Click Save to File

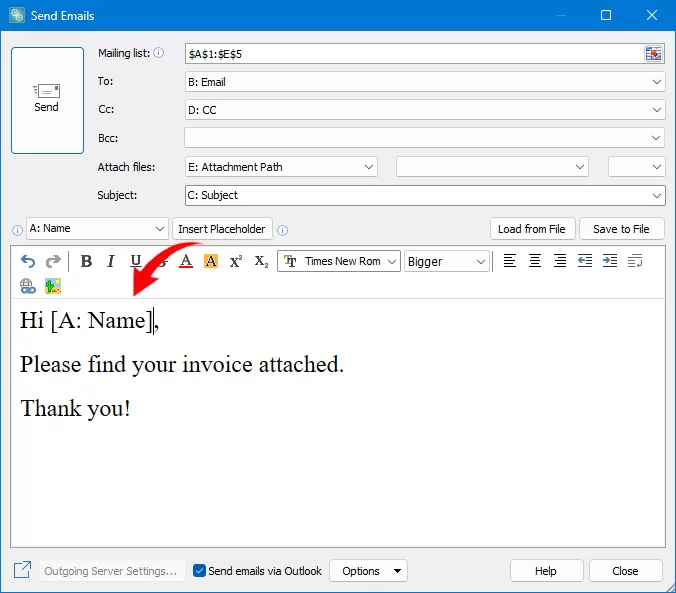(621, 229)
